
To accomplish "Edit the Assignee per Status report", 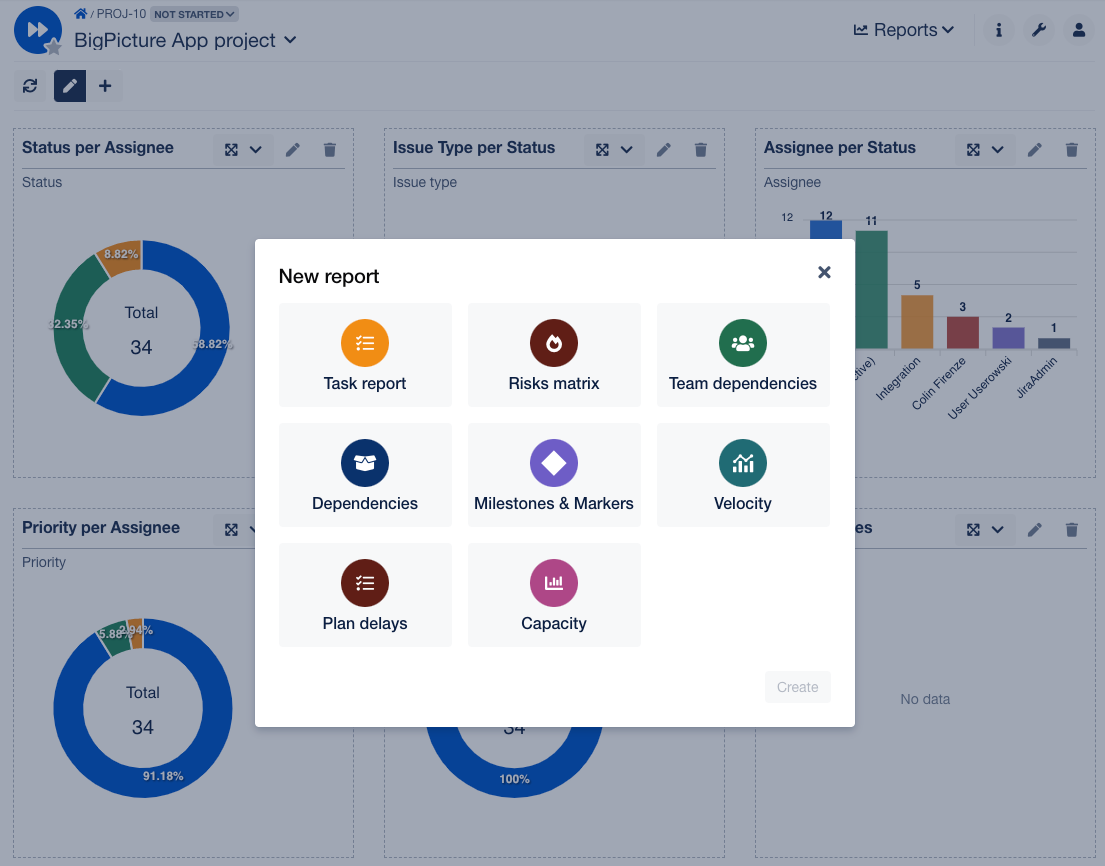I will click(1035, 149).
